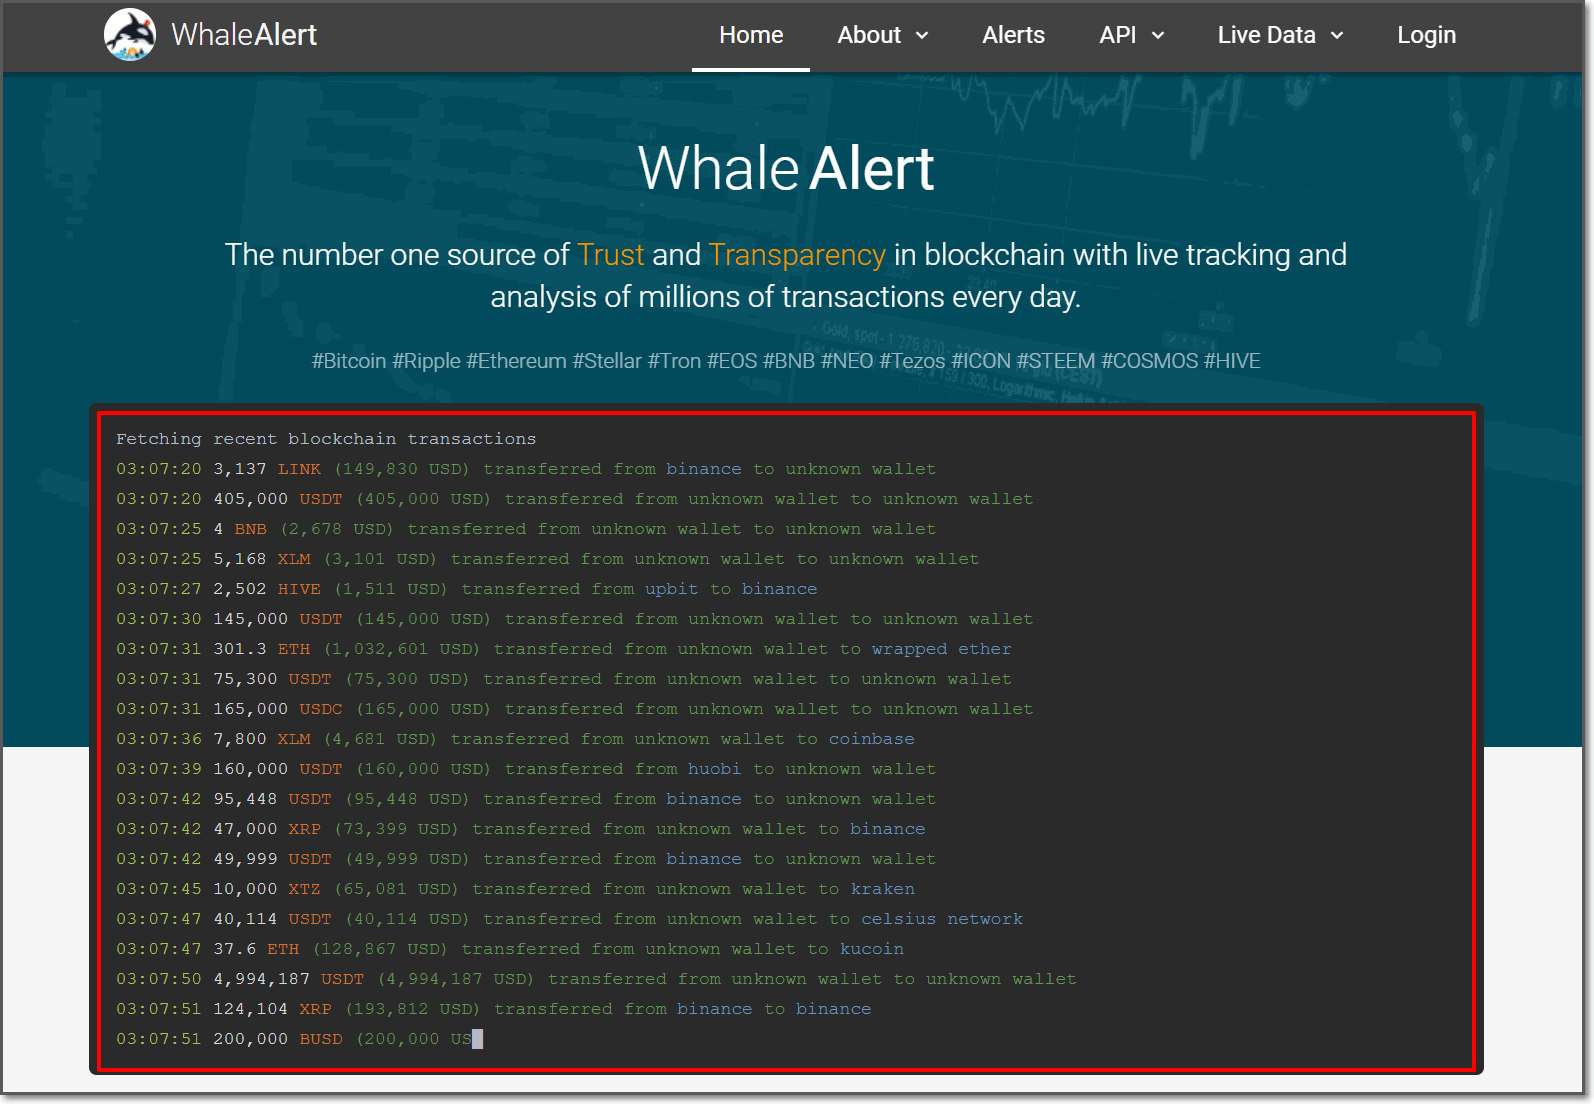This screenshot has width=1594, height=1104.
Task: Click the WhaleAlert brand name text
Action: (244, 35)
